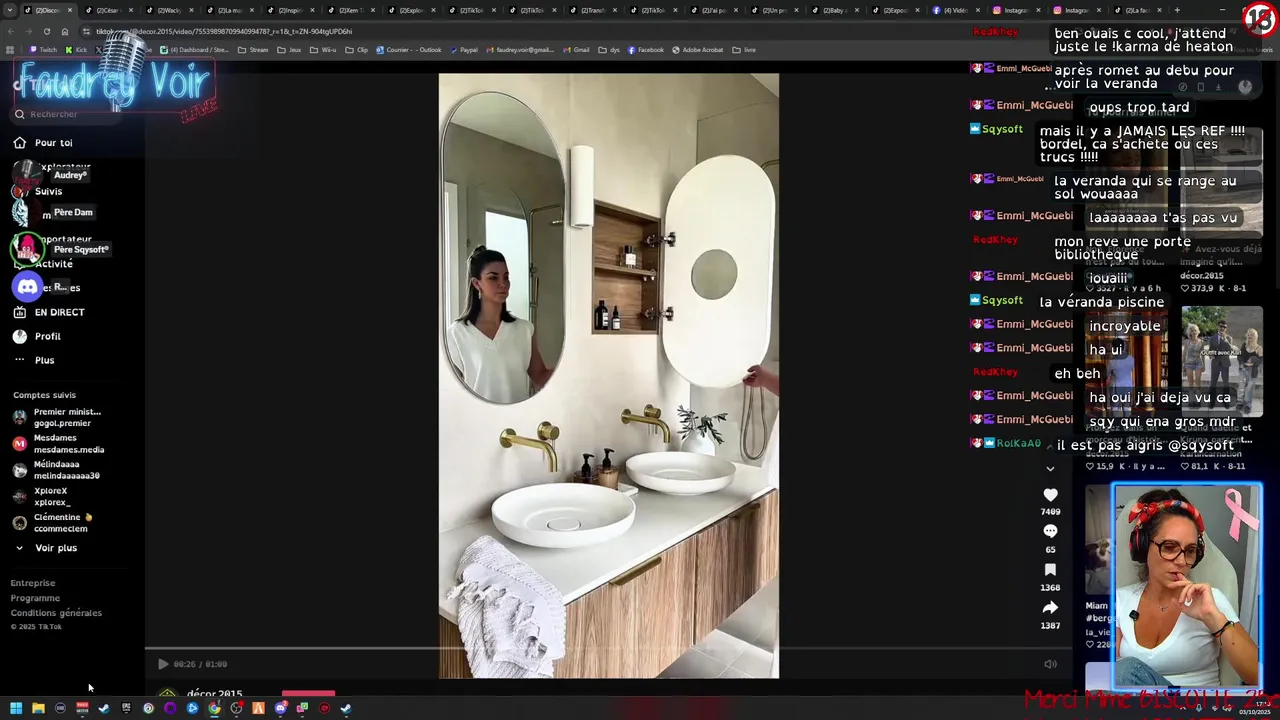
Task: Switch to the (2)Baby tab
Action: pyautogui.click(x=834, y=10)
